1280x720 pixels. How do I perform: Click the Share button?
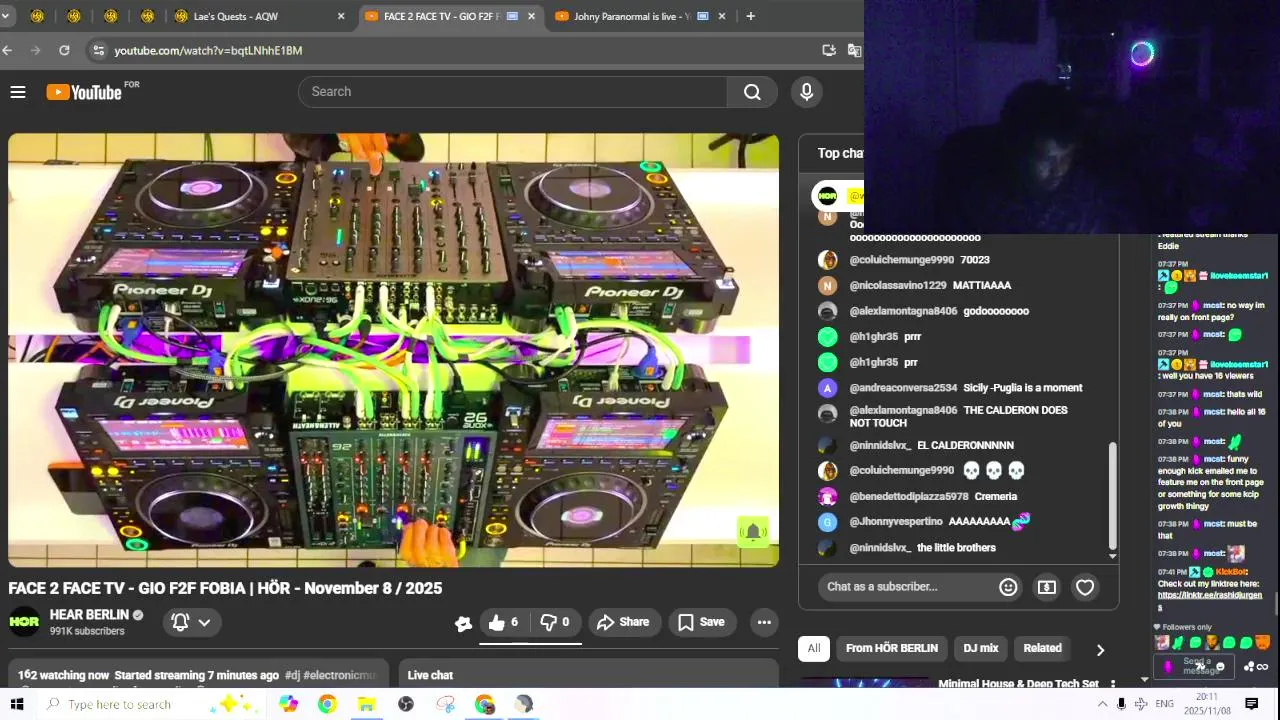(x=623, y=622)
